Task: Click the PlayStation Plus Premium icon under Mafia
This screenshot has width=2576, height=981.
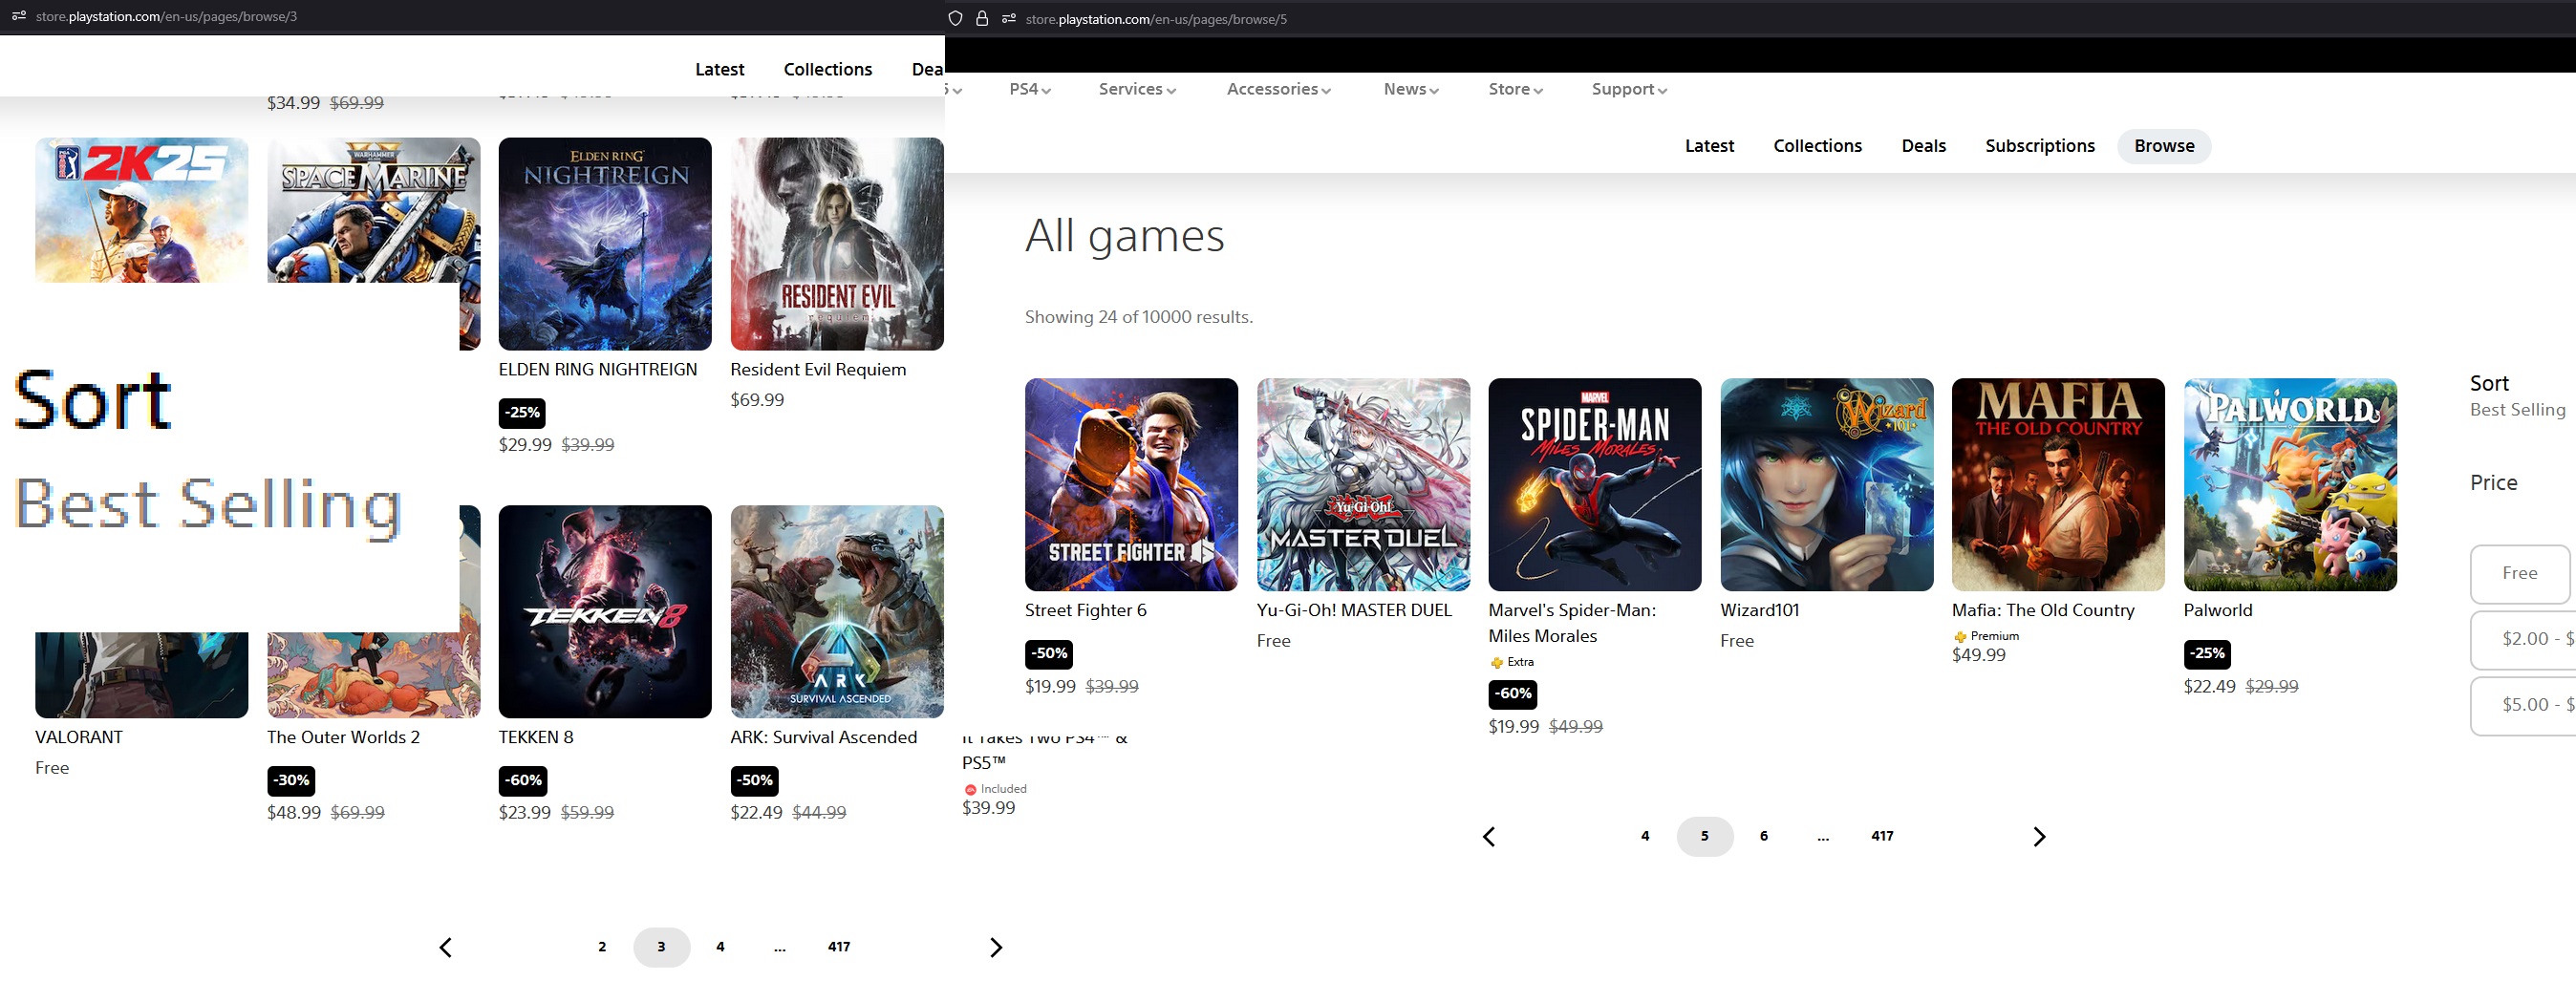Action: click(x=1960, y=636)
